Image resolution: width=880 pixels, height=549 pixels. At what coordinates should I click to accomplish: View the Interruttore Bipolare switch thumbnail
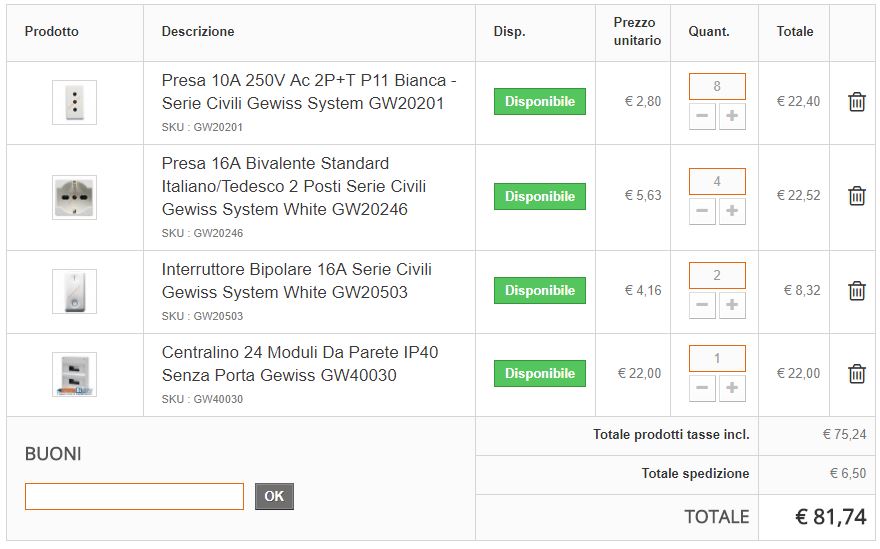coord(74,291)
